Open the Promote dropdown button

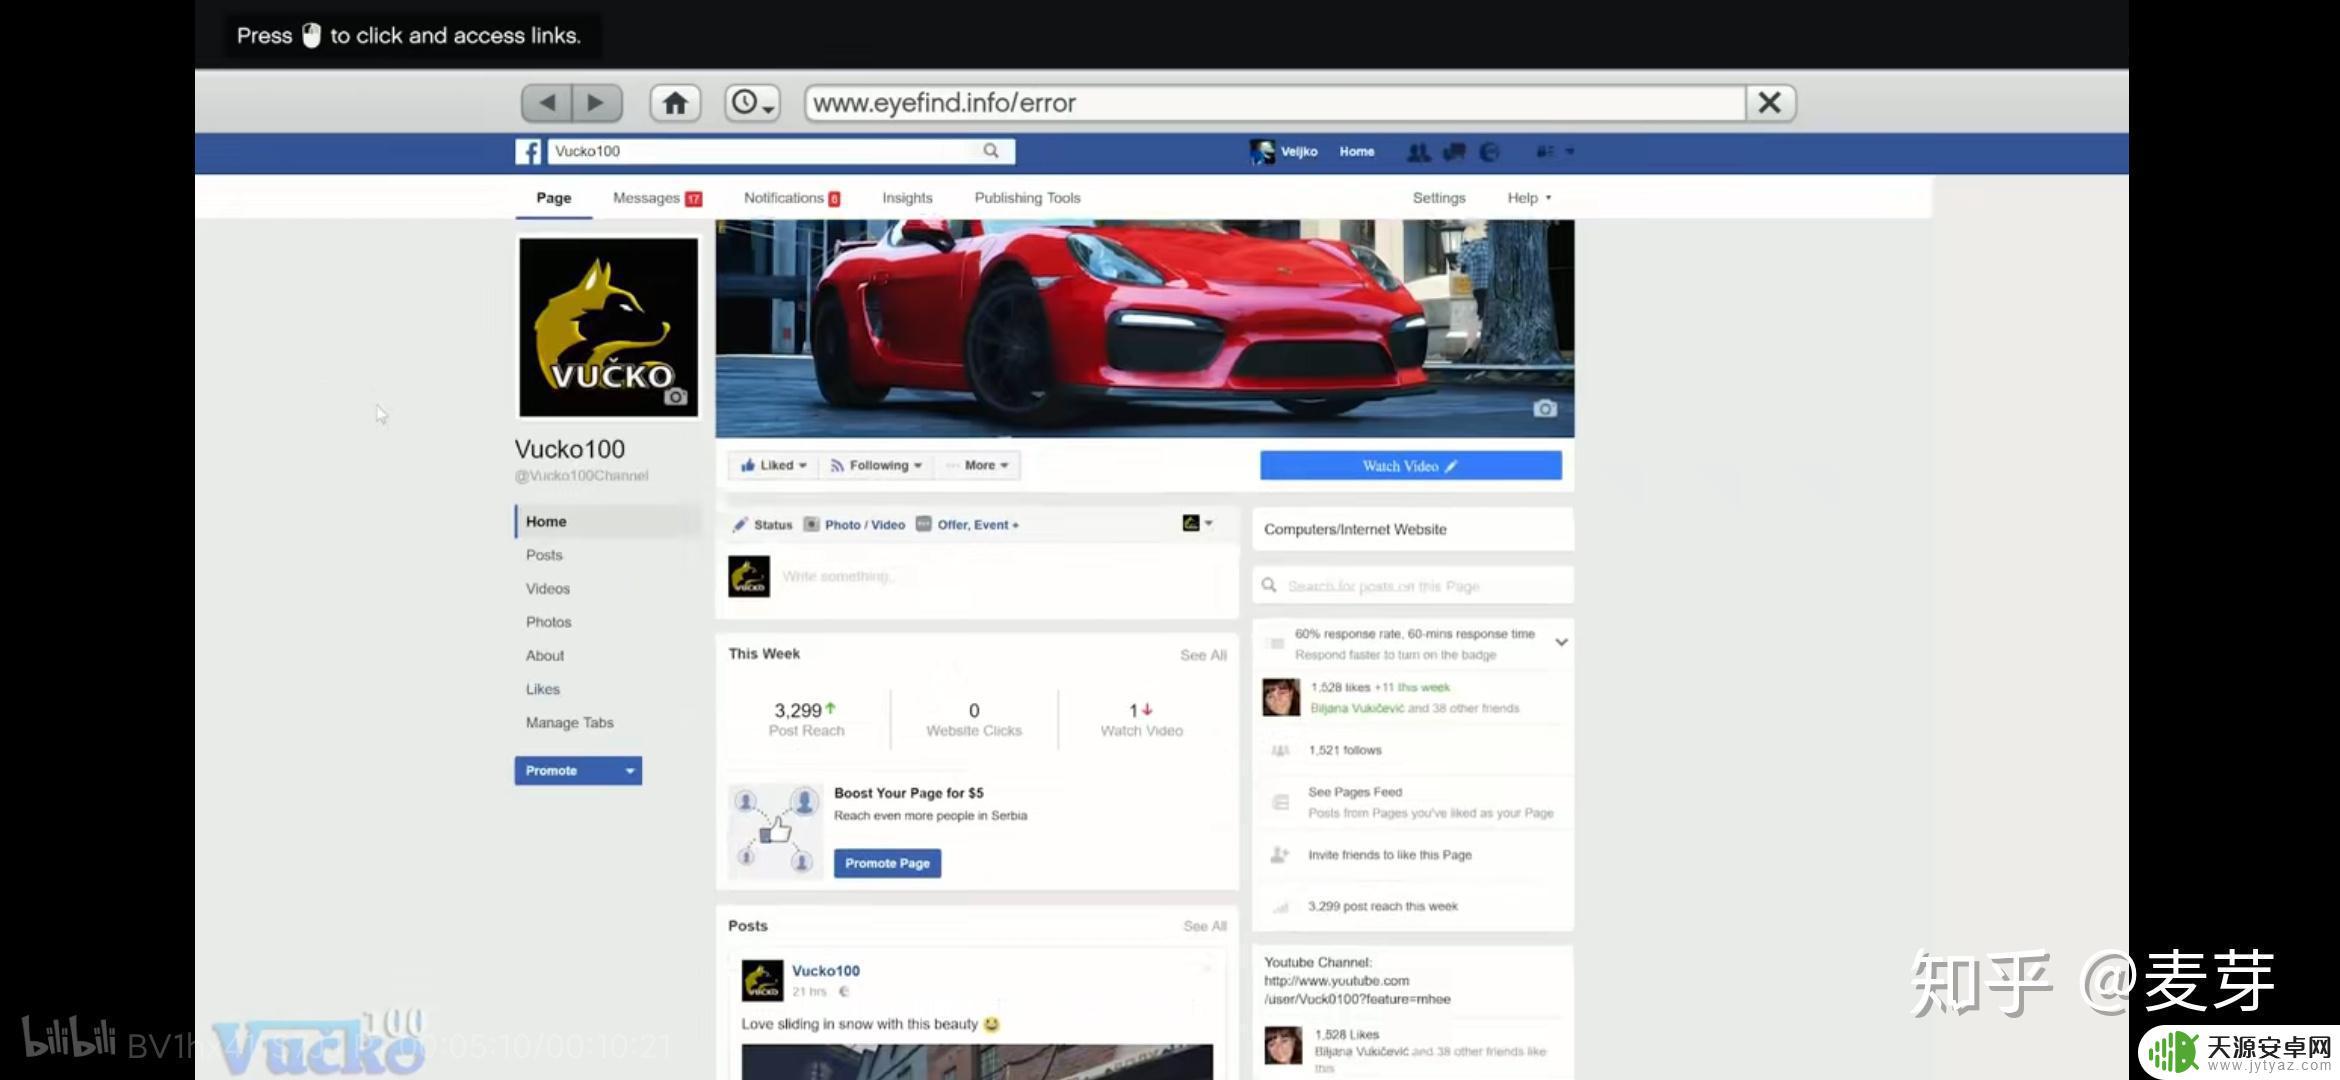pos(578,771)
